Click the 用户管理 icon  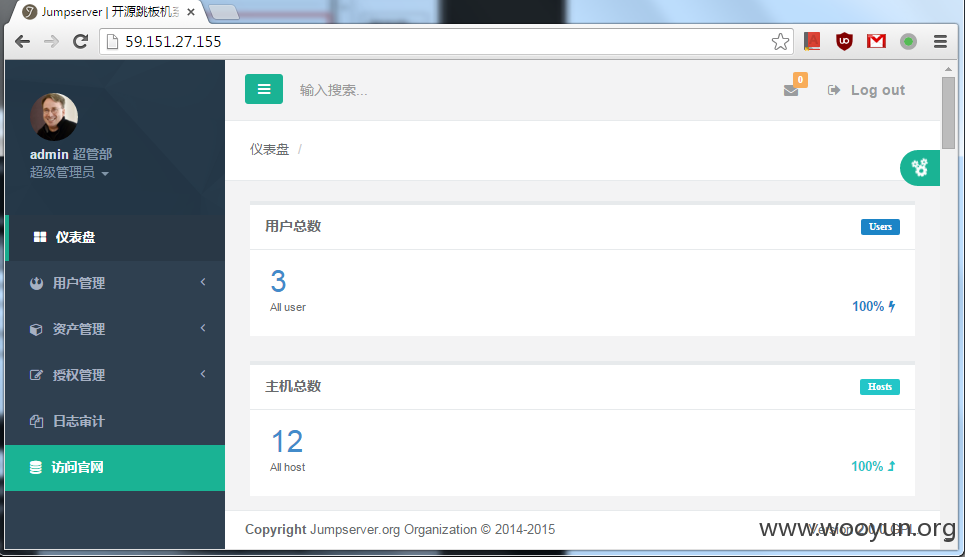pos(36,283)
